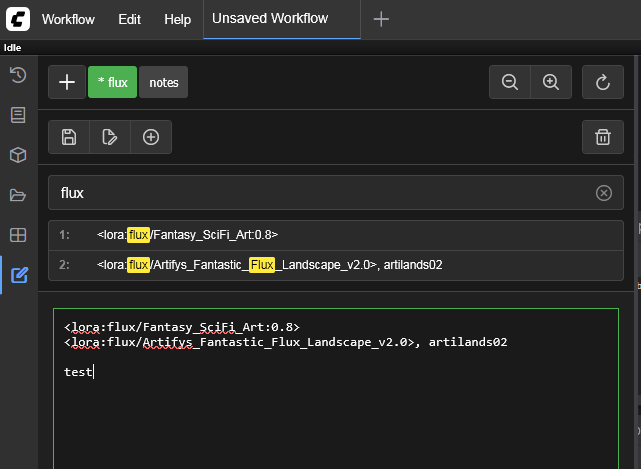Save the current note
This screenshot has width=641, height=469.
click(x=69, y=137)
